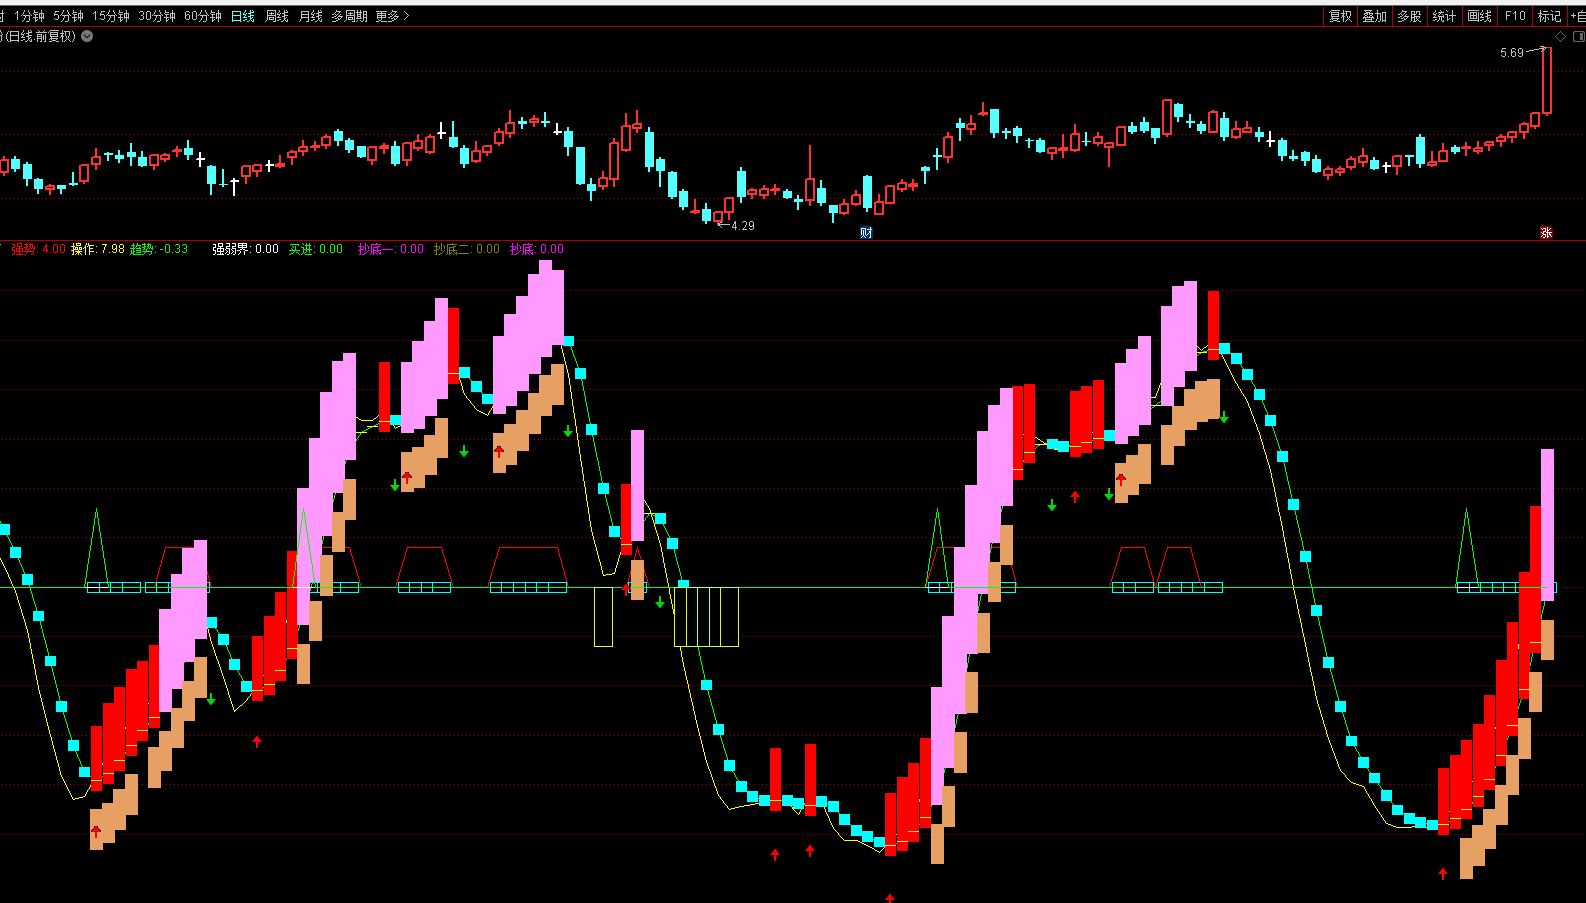
Task: Expand the 更多 periods menu
Action: [392, 16]
